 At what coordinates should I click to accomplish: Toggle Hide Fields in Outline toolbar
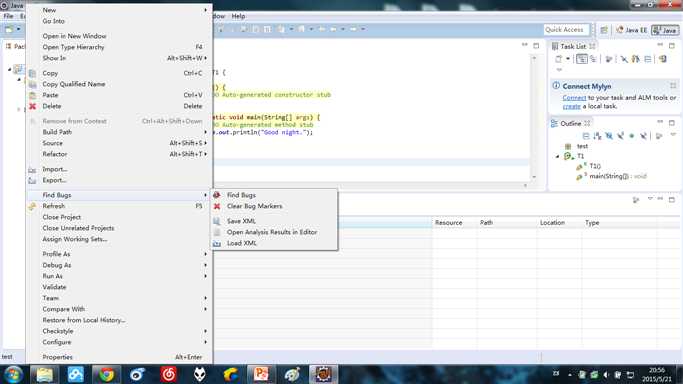tap(609, 136)
